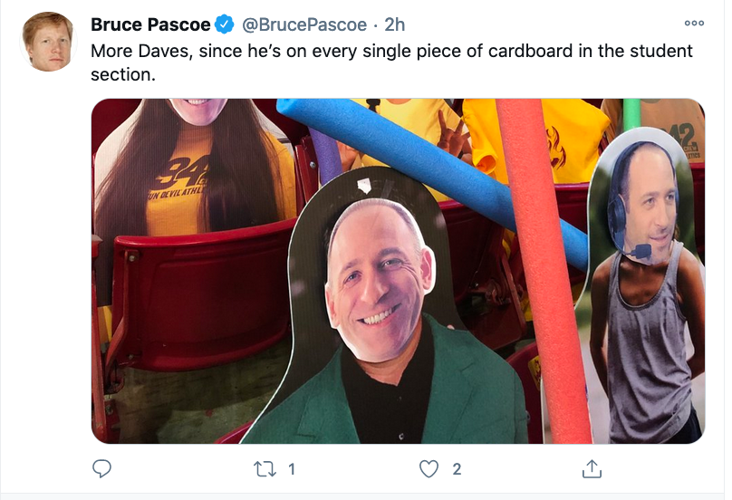Click the like count of 2
732x500 pixels.
click(x=457, y=469)
